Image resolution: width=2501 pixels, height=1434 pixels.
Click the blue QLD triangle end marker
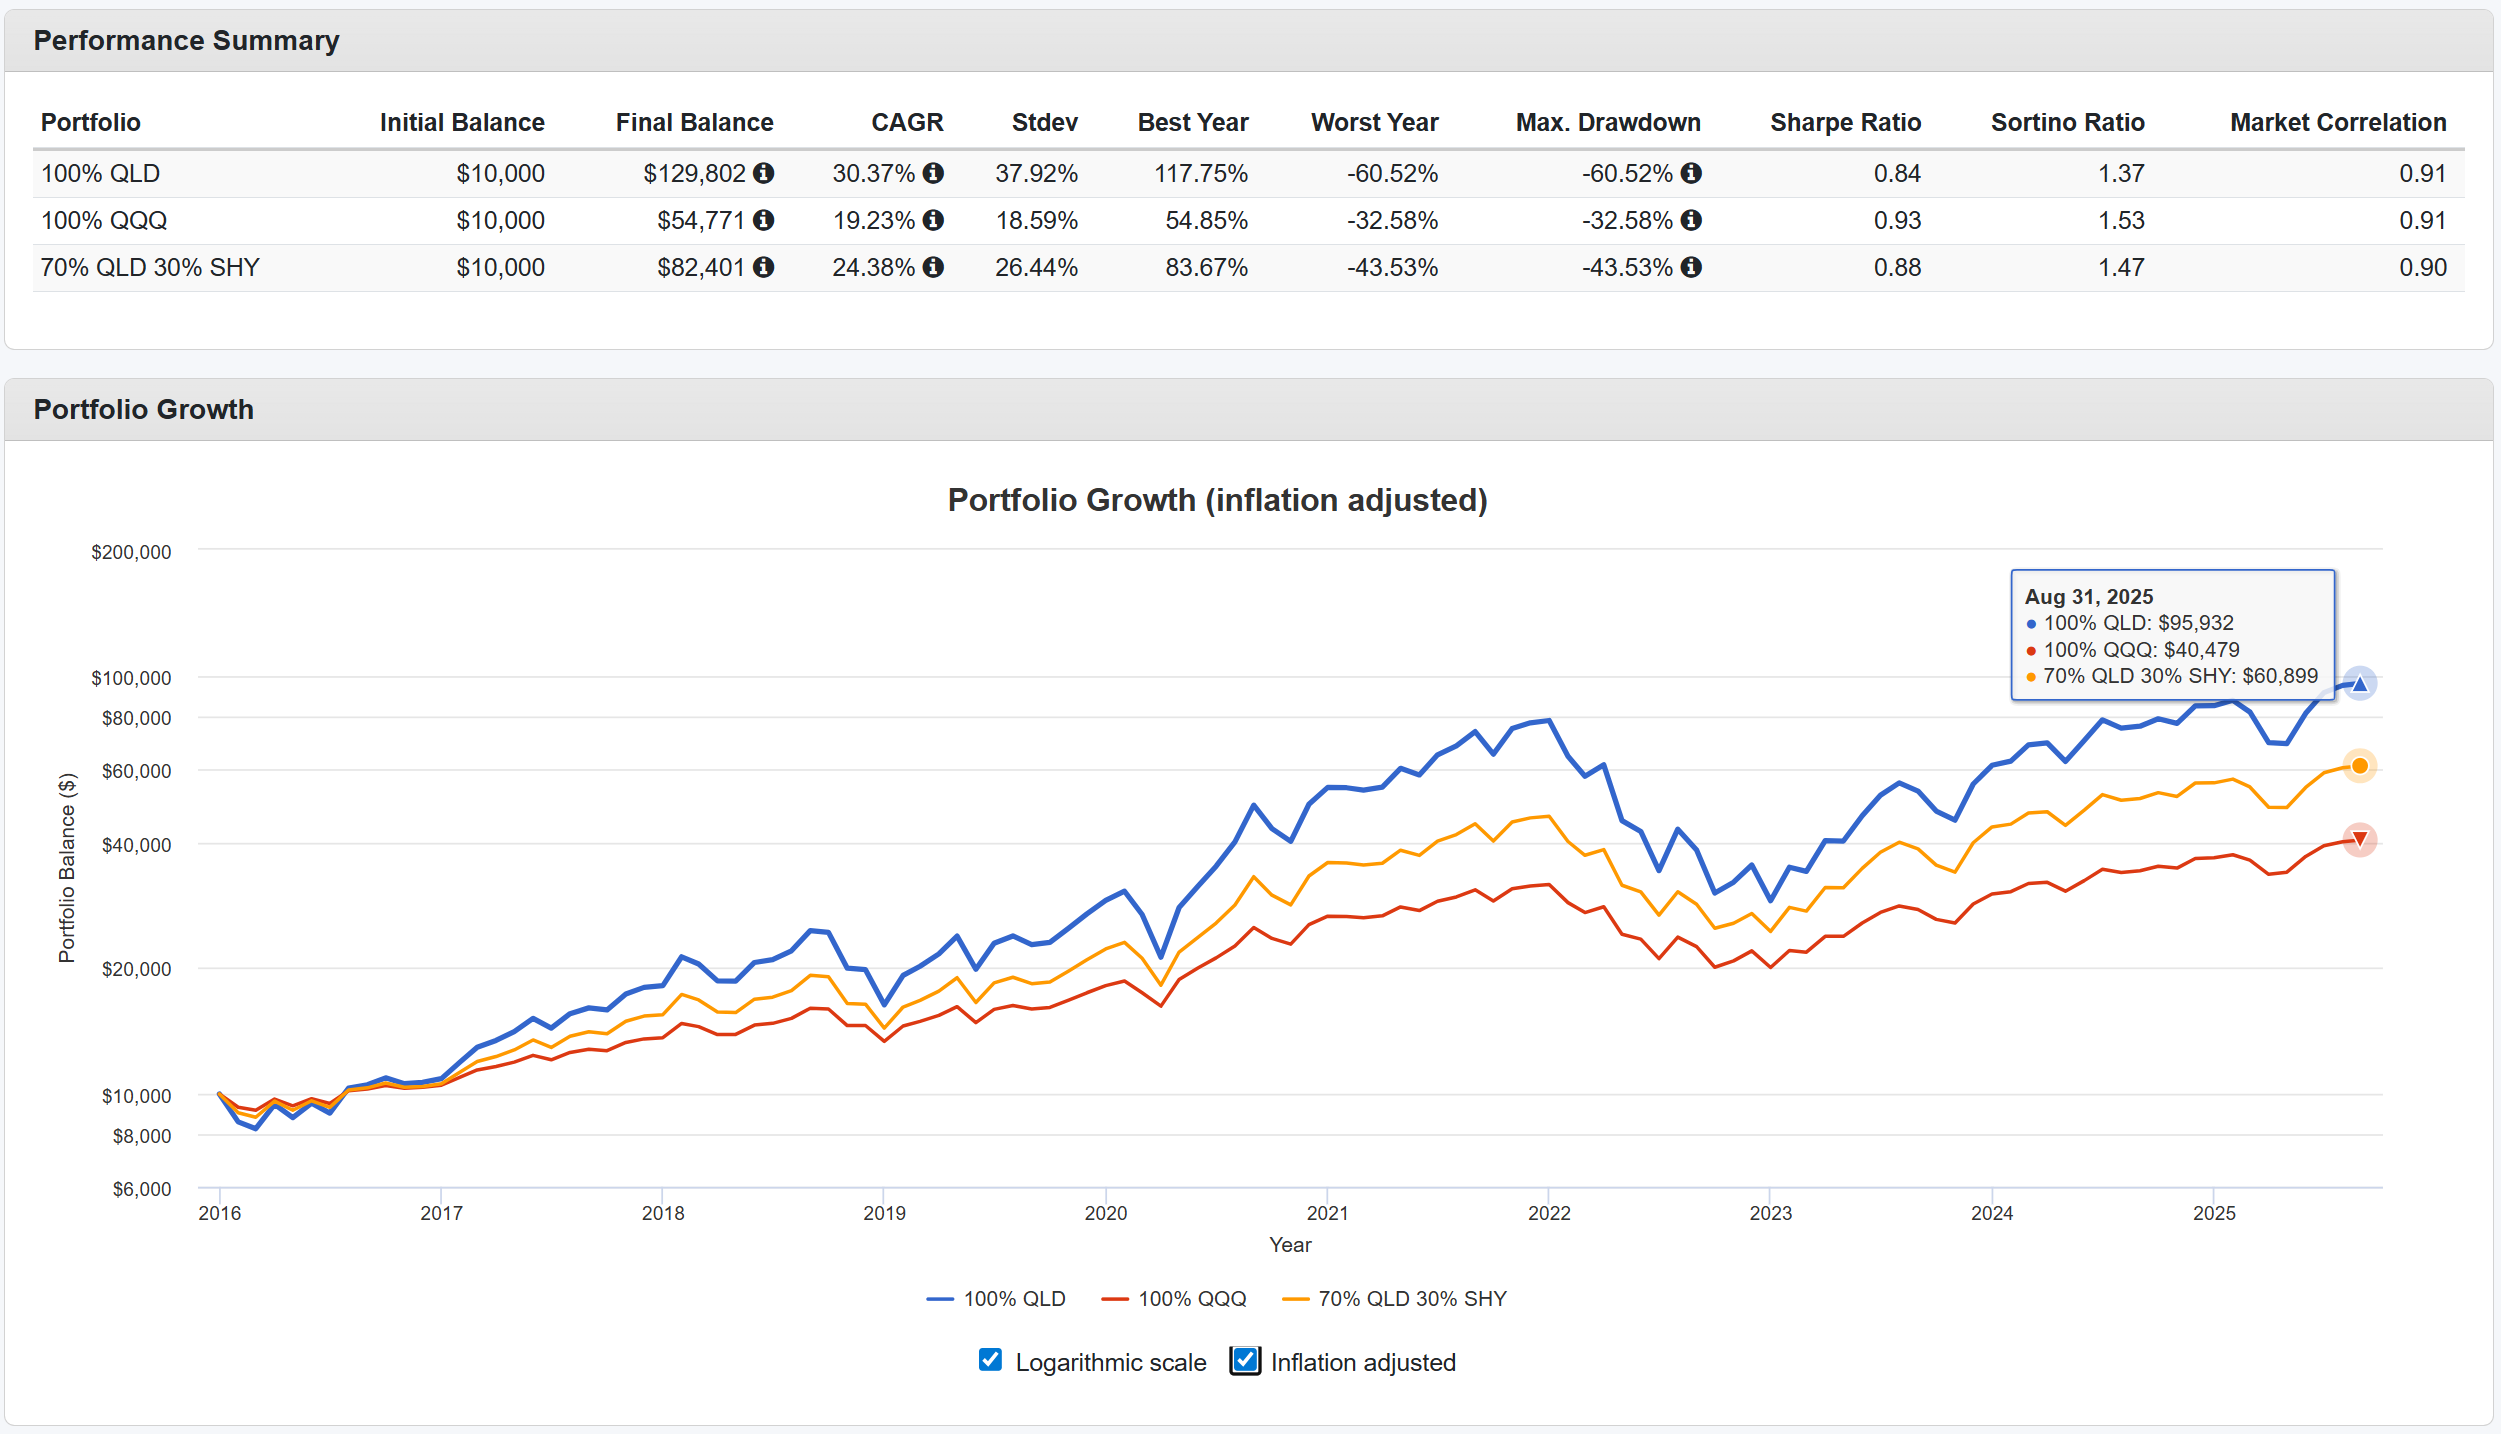(x=2359, y=684)
